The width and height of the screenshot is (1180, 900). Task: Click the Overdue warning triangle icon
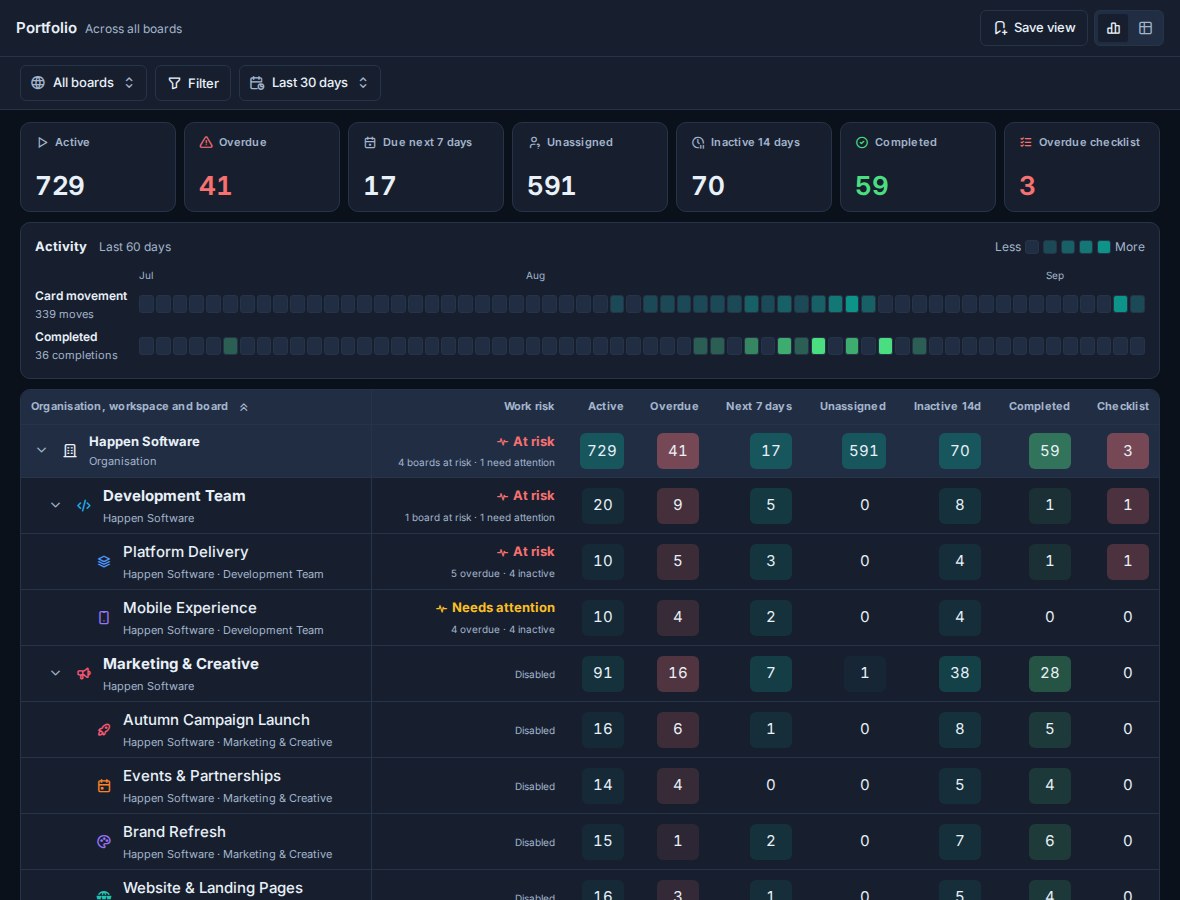coord(206,142)
